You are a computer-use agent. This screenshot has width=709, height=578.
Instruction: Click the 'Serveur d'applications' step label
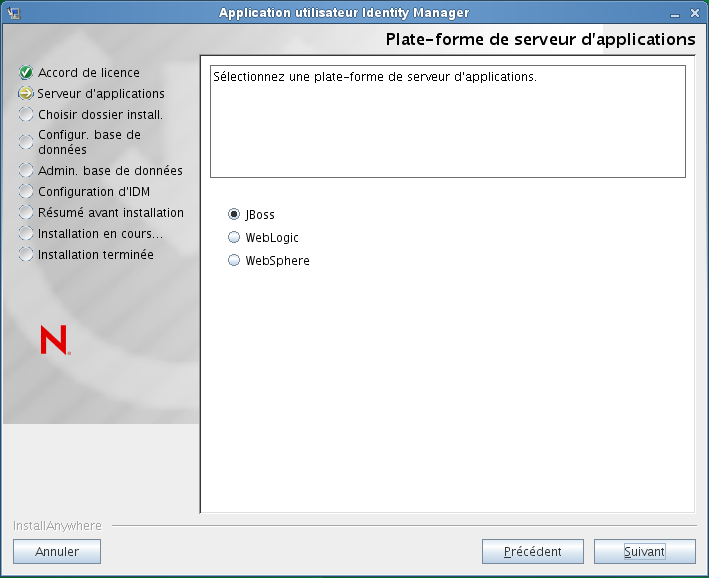(x=101, y=94)
